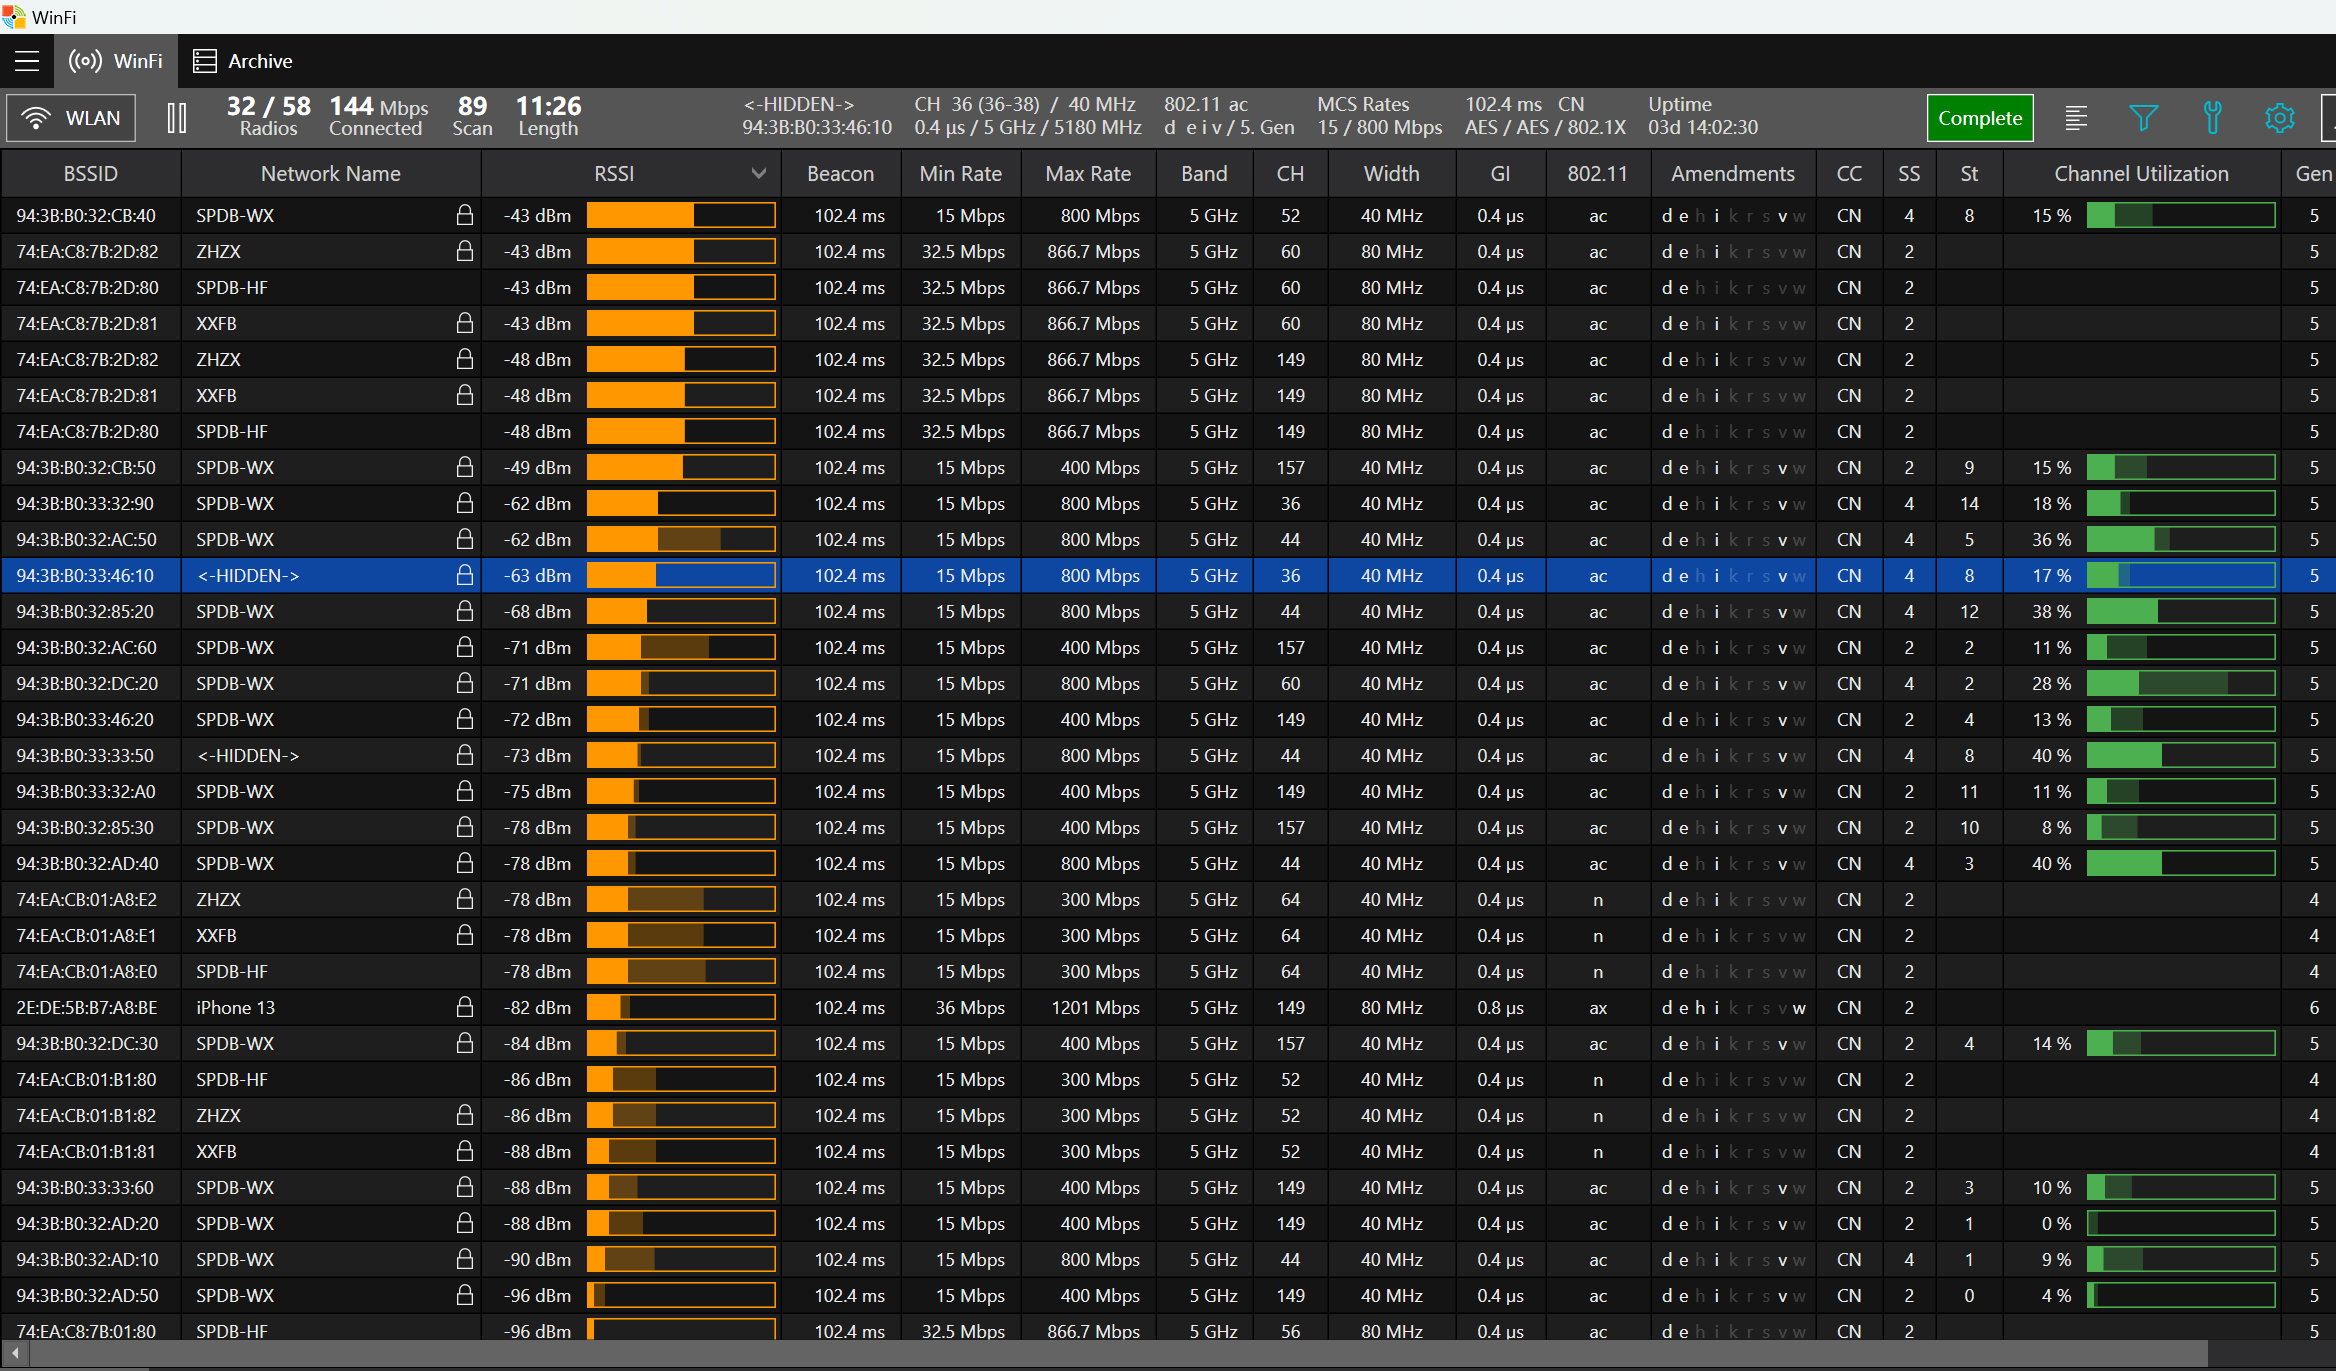Select the WinFi tab
Screen dimensions: 2336x1371
(x=116, y=61)
